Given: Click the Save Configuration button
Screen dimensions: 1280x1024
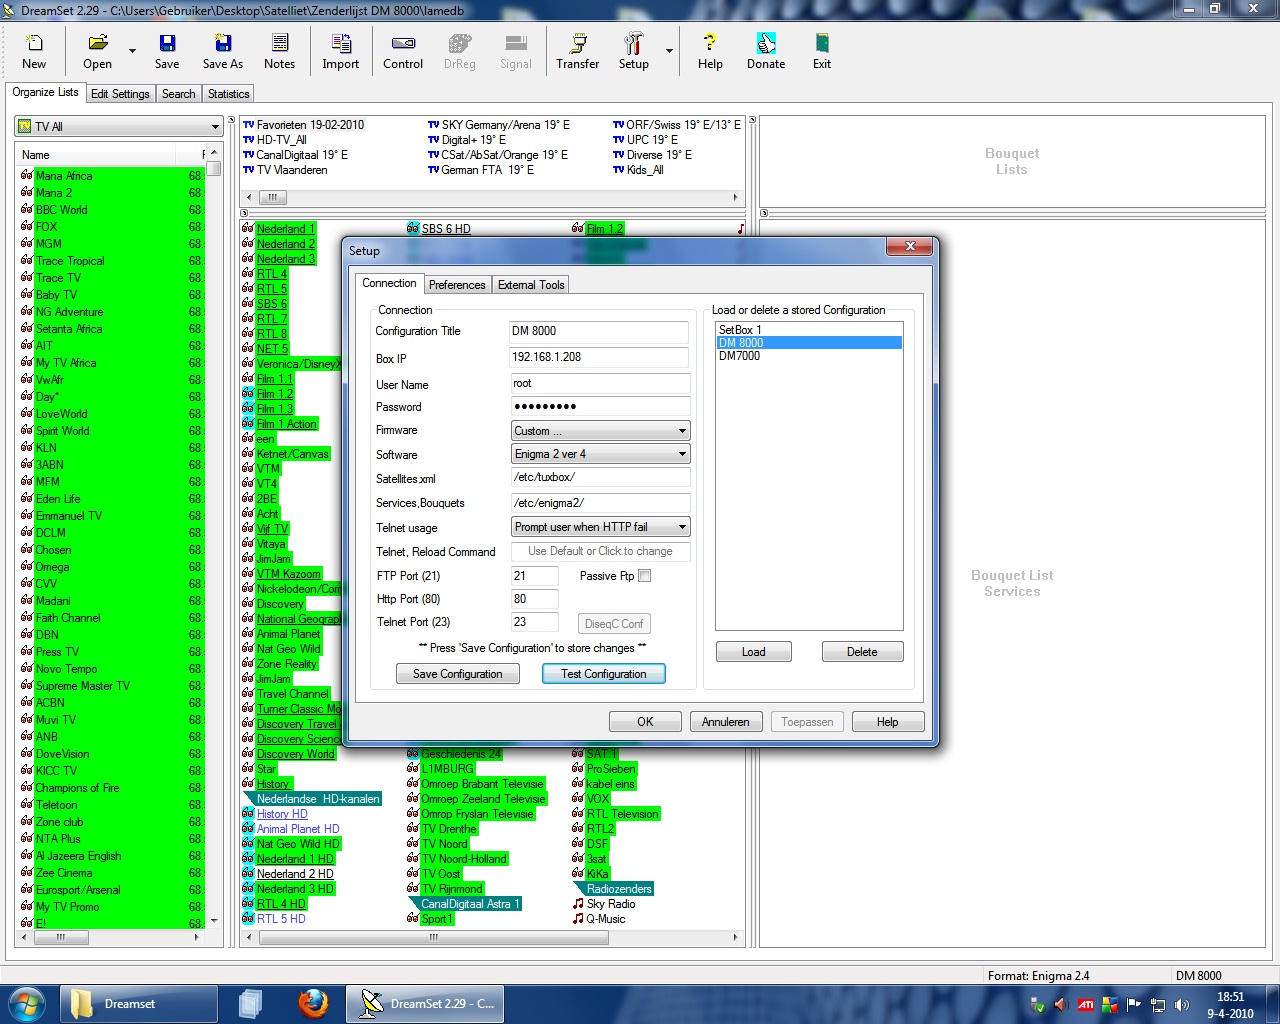Looking at the screenshot, I should point(457,674).
